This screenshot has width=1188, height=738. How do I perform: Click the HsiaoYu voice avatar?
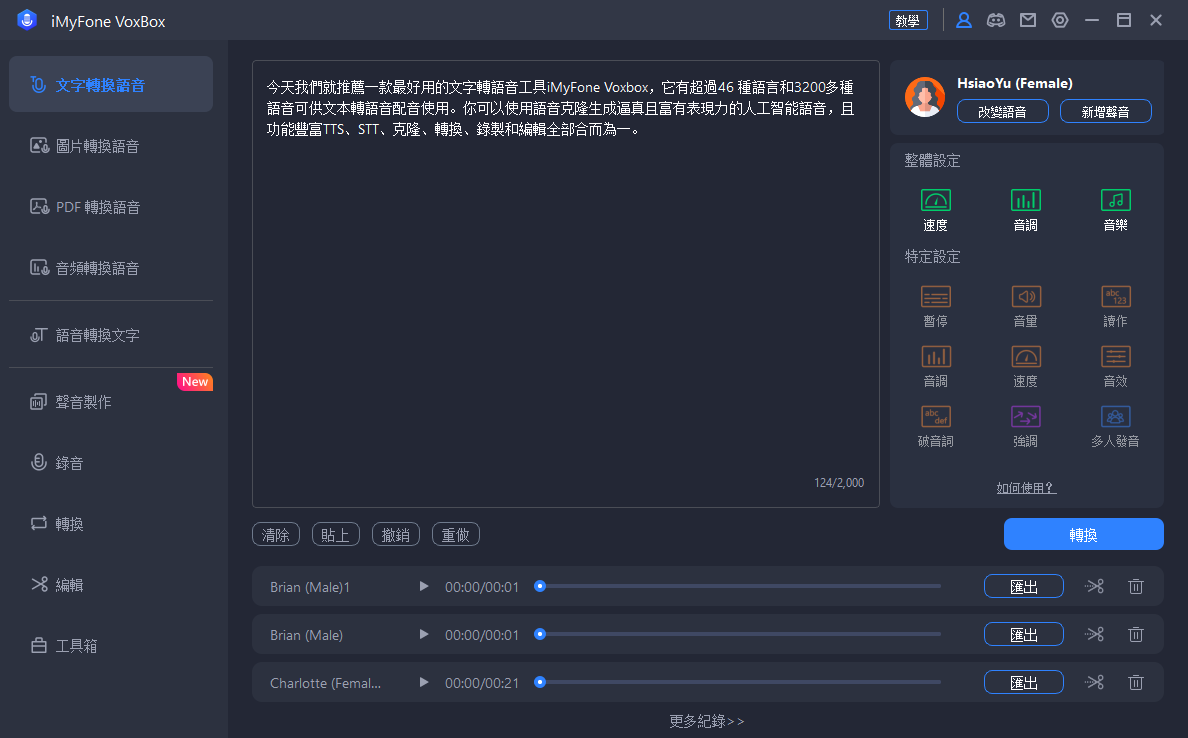click(x=924, y=97)
